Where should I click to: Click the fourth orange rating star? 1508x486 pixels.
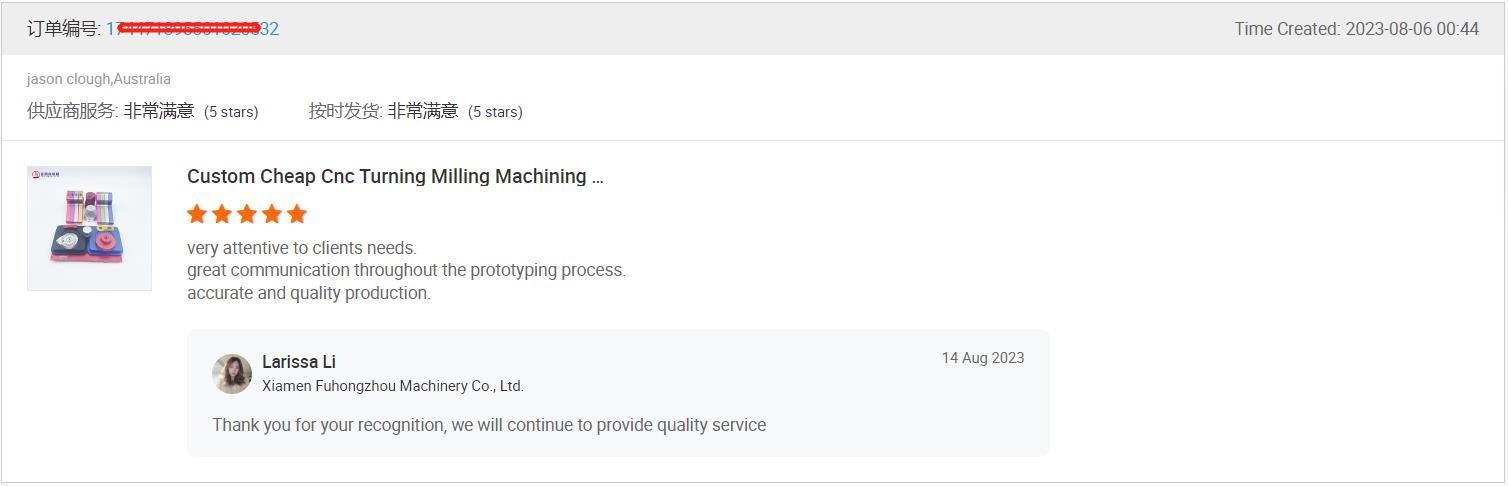272,214
